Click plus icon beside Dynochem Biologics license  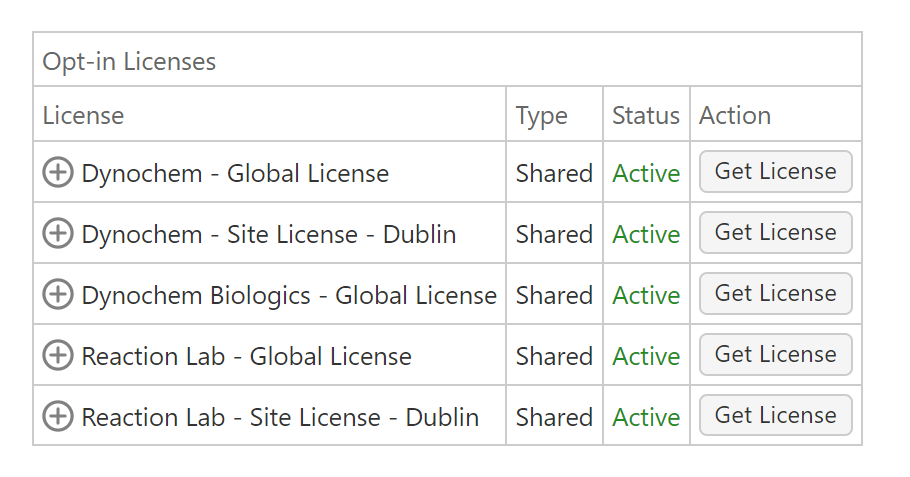point(58,295)
